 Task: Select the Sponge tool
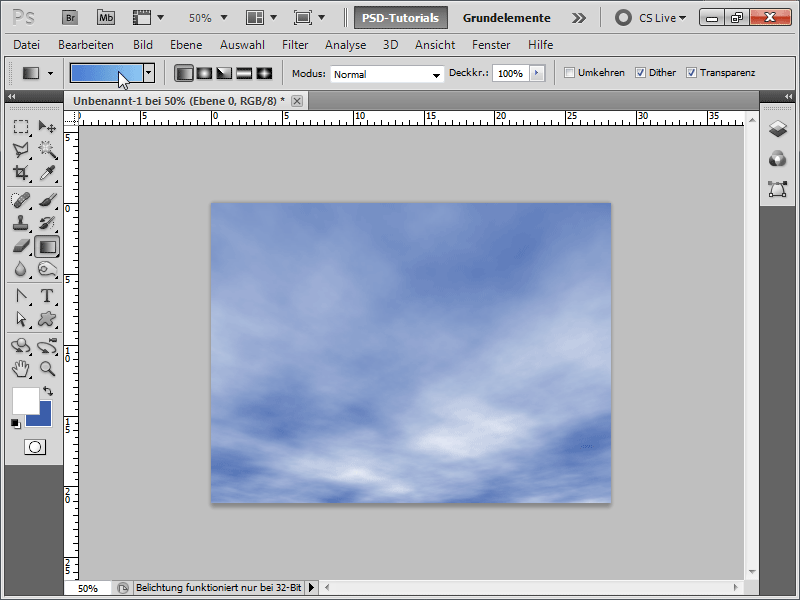tap(47, 269)
